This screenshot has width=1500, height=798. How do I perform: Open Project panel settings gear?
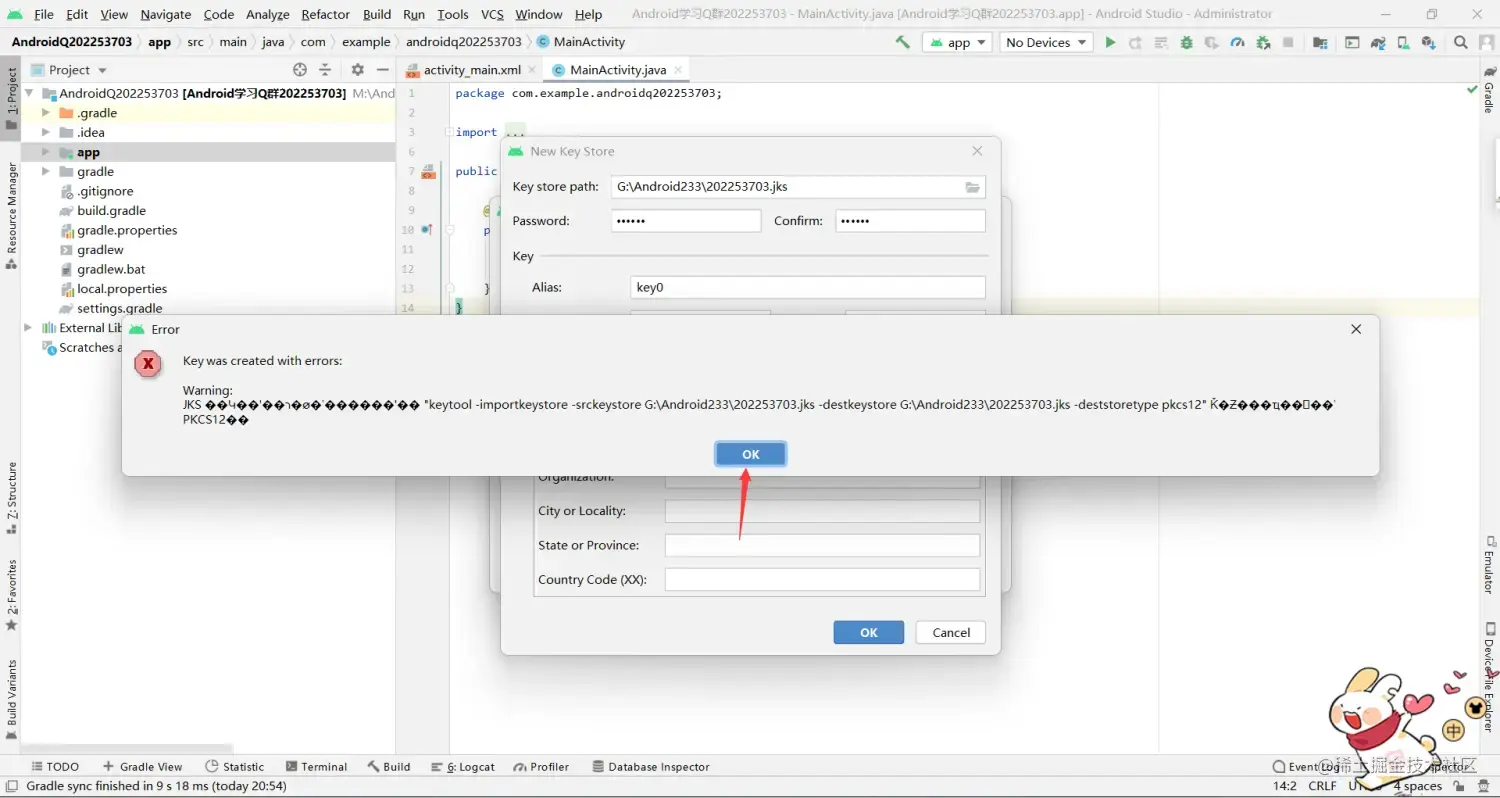[x=358, y=70]
